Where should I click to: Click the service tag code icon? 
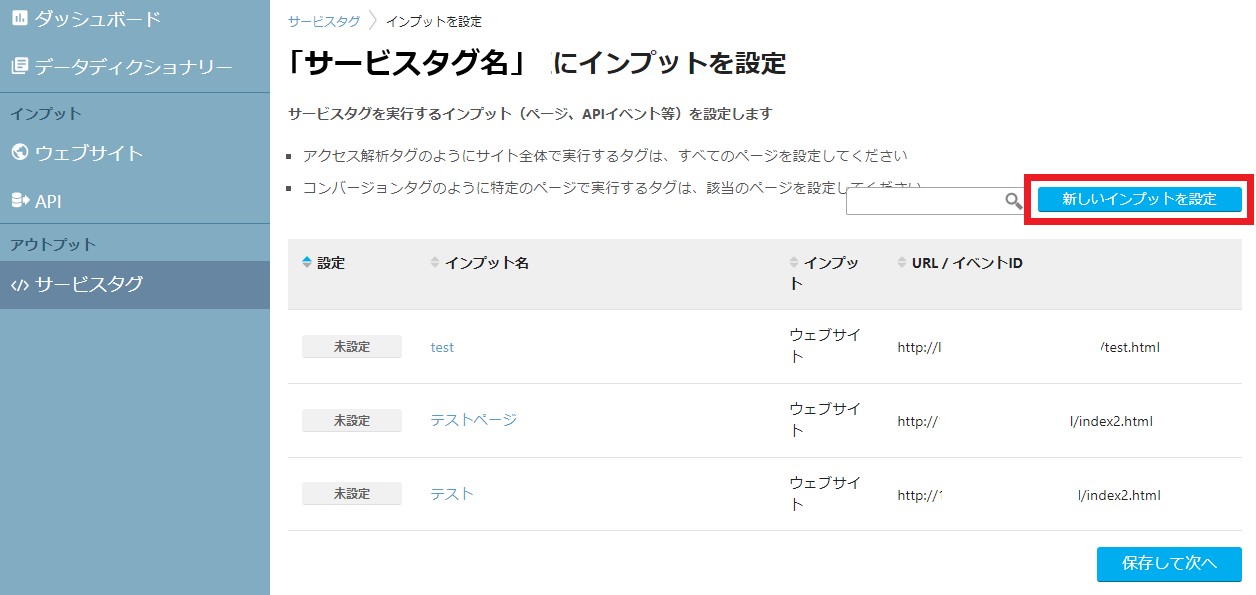tap(19, 284)
